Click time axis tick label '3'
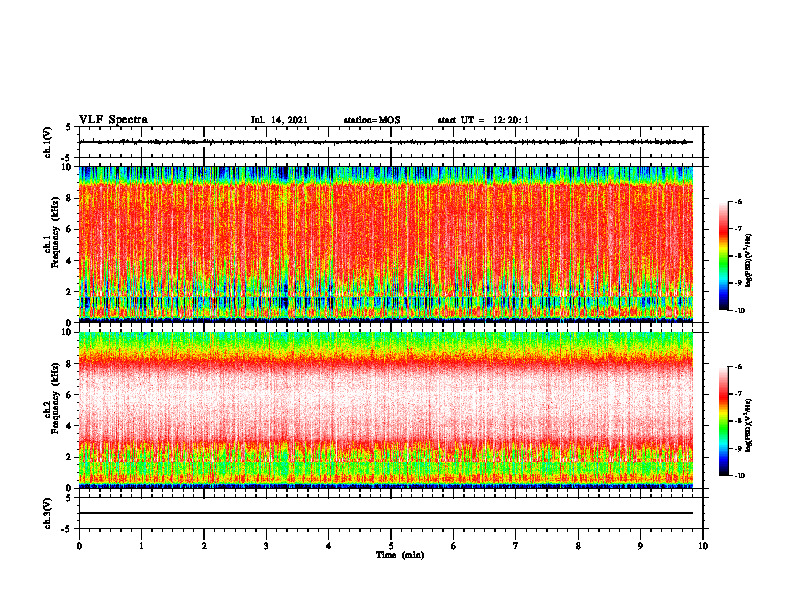The width and height of the screenshot is (792, 612). point(266,546)
